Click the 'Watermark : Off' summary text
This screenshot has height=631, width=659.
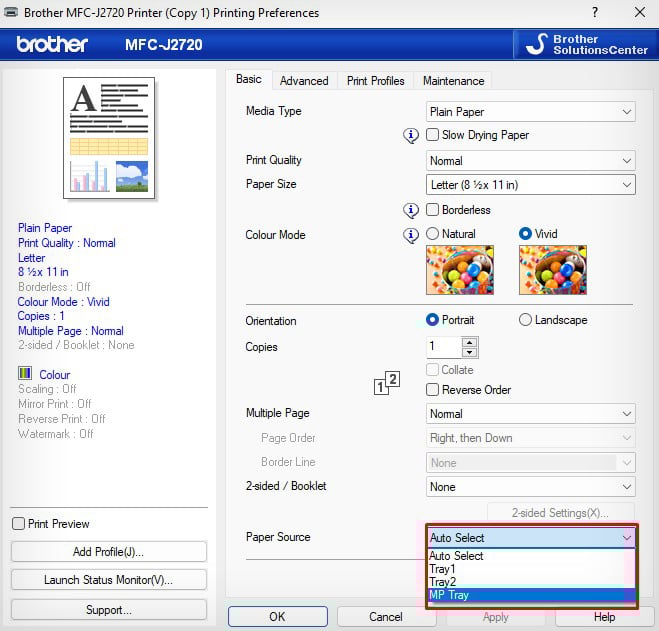pos(56,433)
